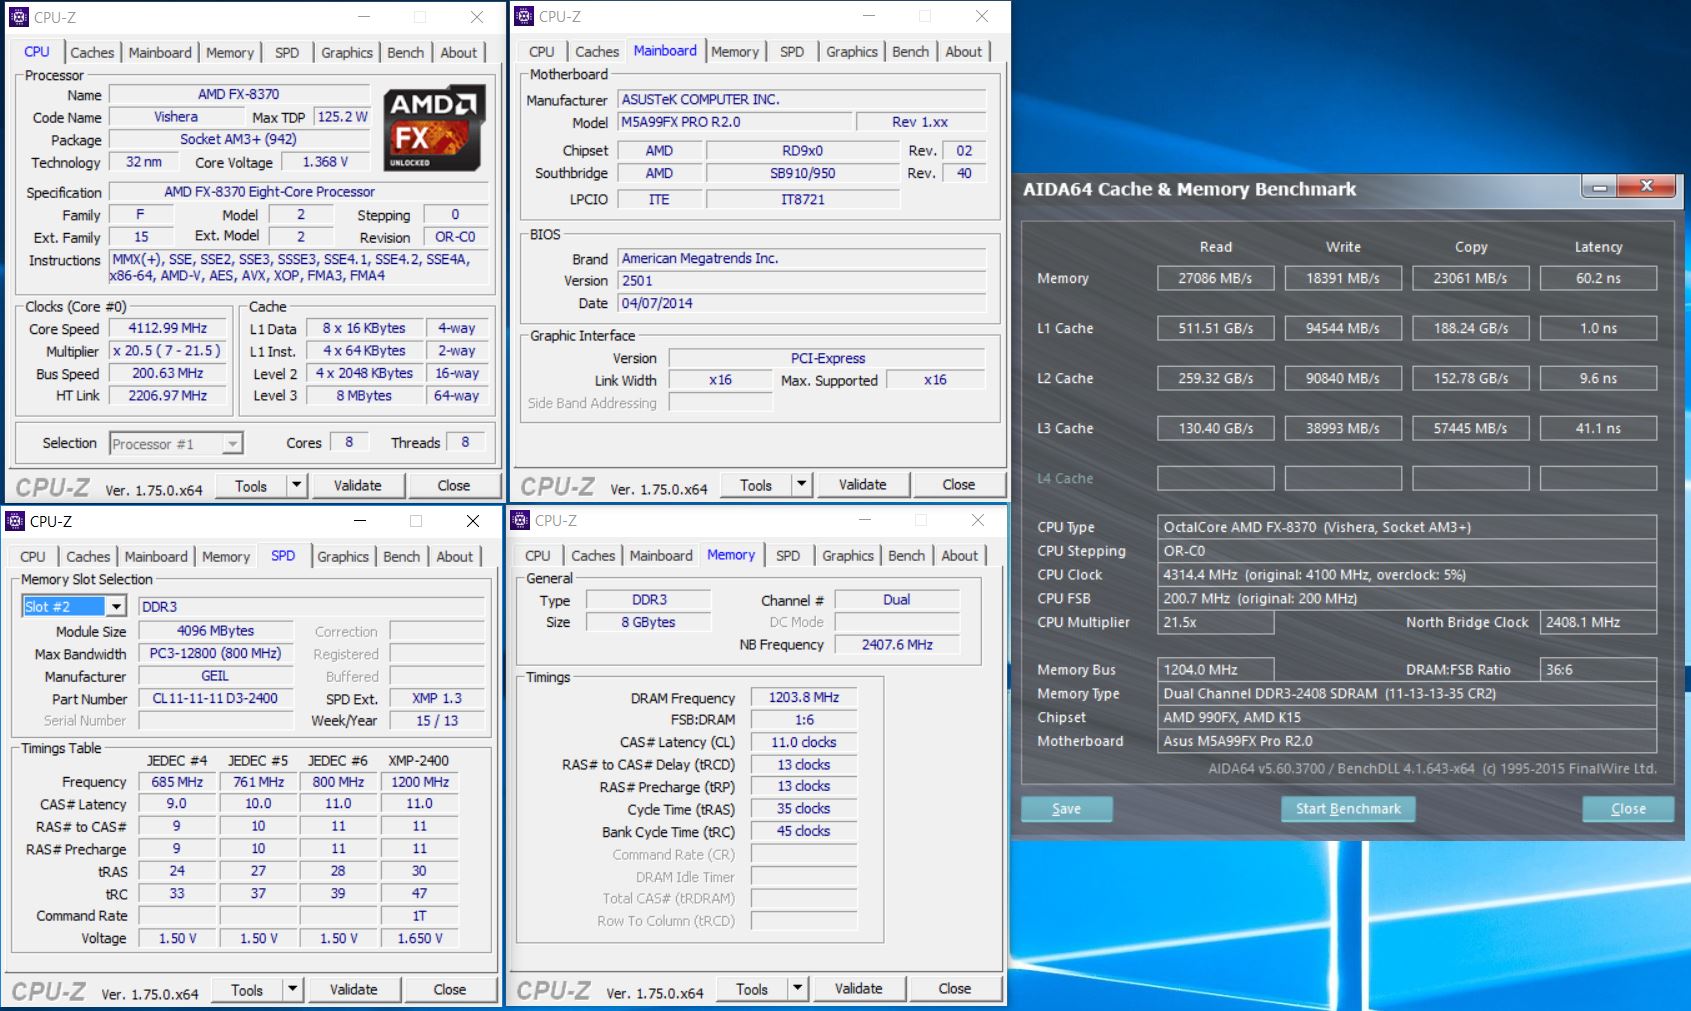This screenshot has height=1011, width=1691.
Task: Click the AMD FX logo image
Action: coord(434,128)
